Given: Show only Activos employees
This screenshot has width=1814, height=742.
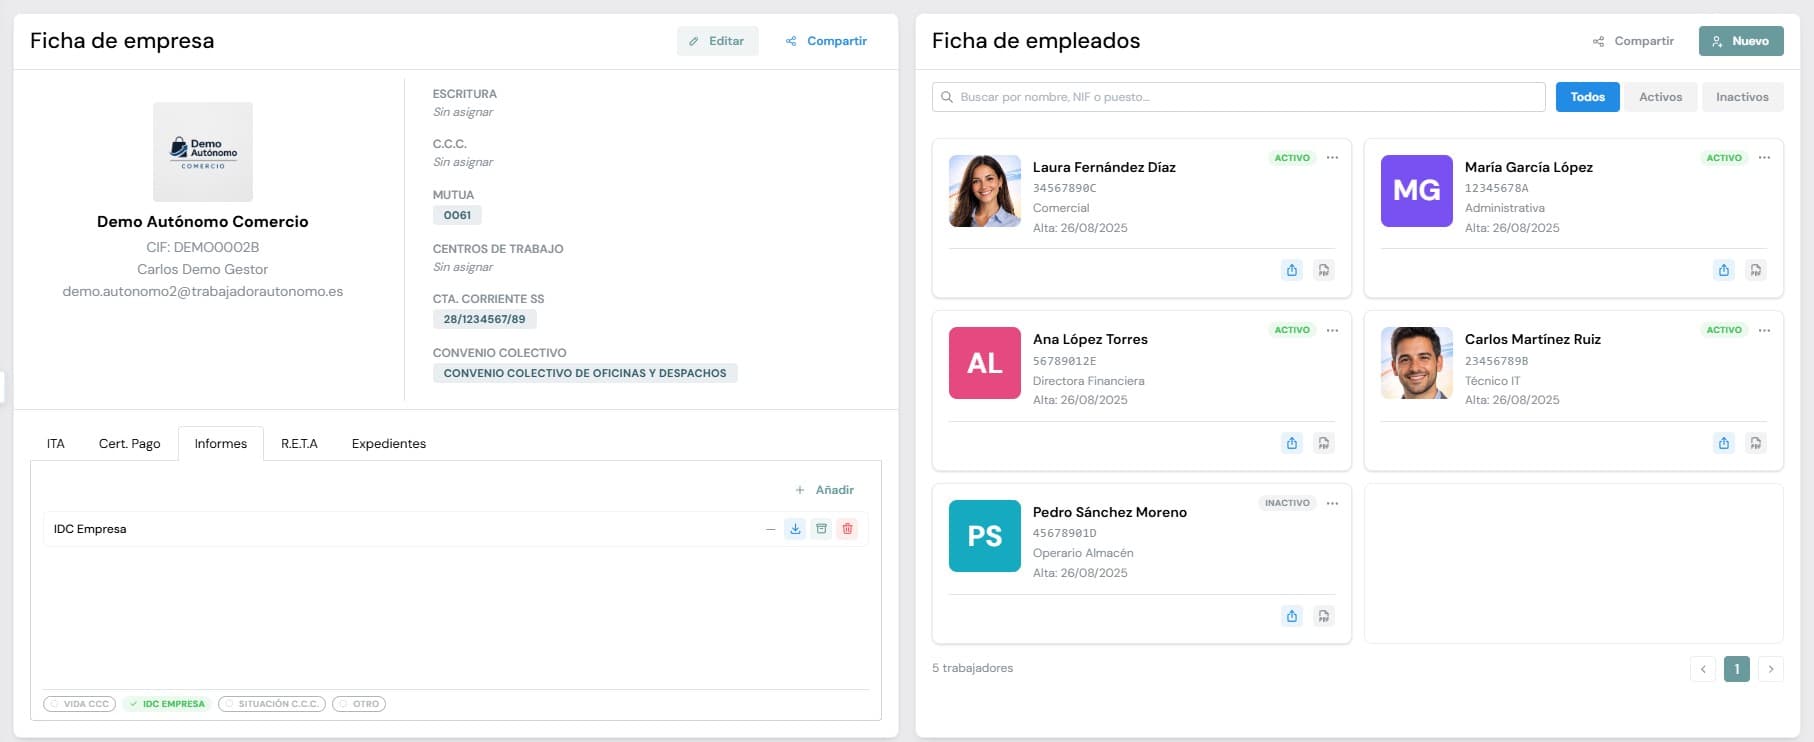Looking at the screenshot, I should tap(1661, 97).
